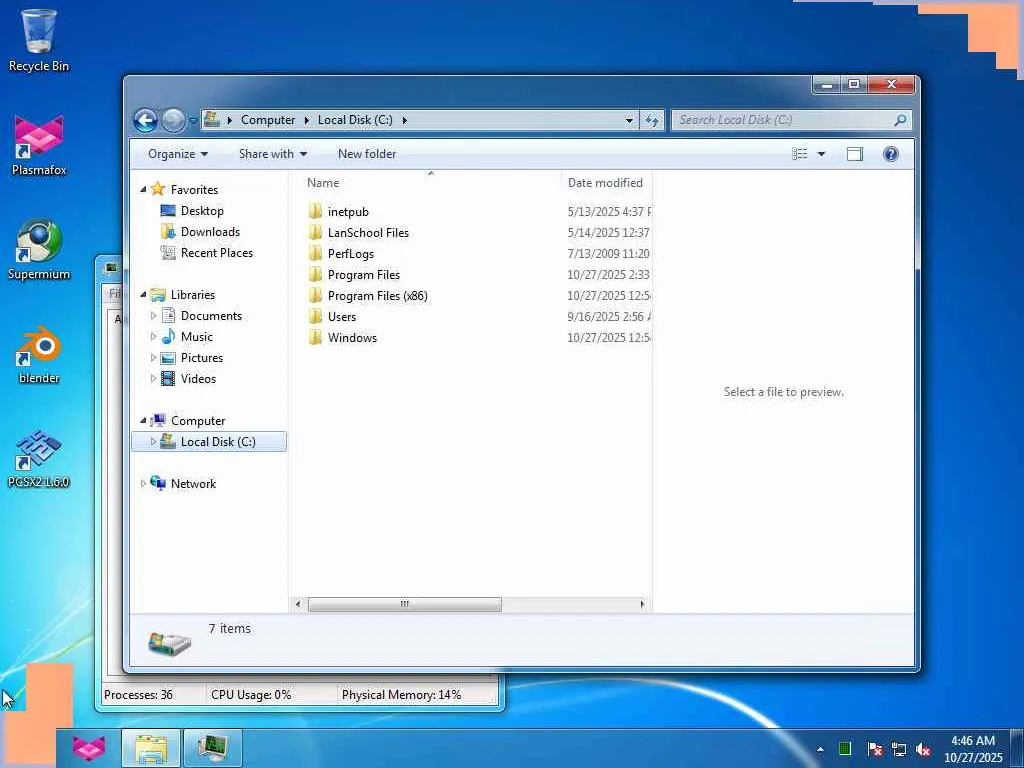Expand the Pictures library node

(153, 357)
